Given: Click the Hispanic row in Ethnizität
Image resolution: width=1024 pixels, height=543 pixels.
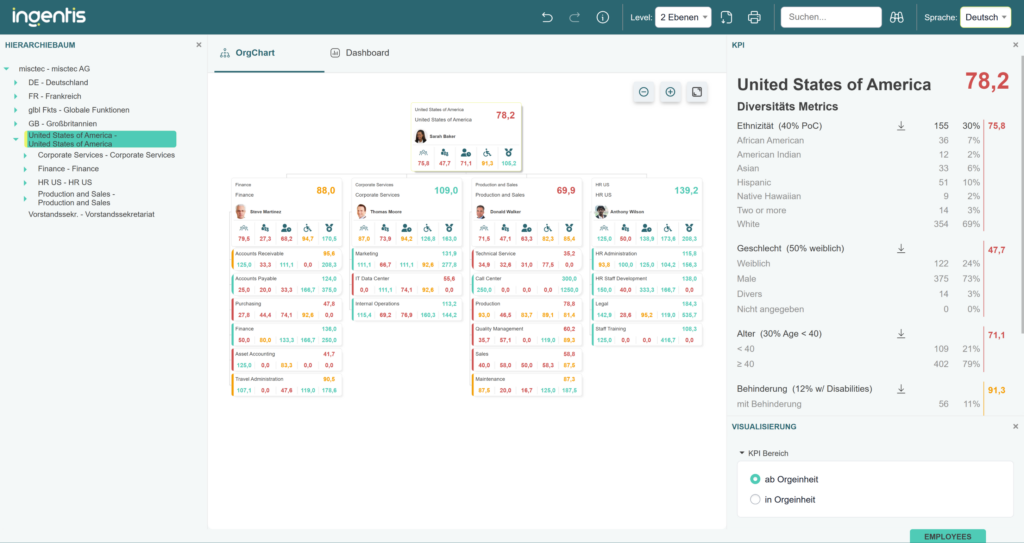Looking at the screenshot, I should pos(858,182).
